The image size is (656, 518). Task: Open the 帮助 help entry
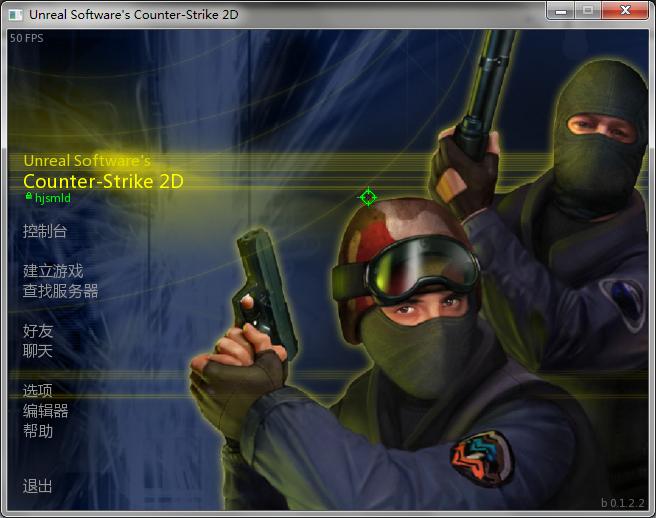(38, 431)
